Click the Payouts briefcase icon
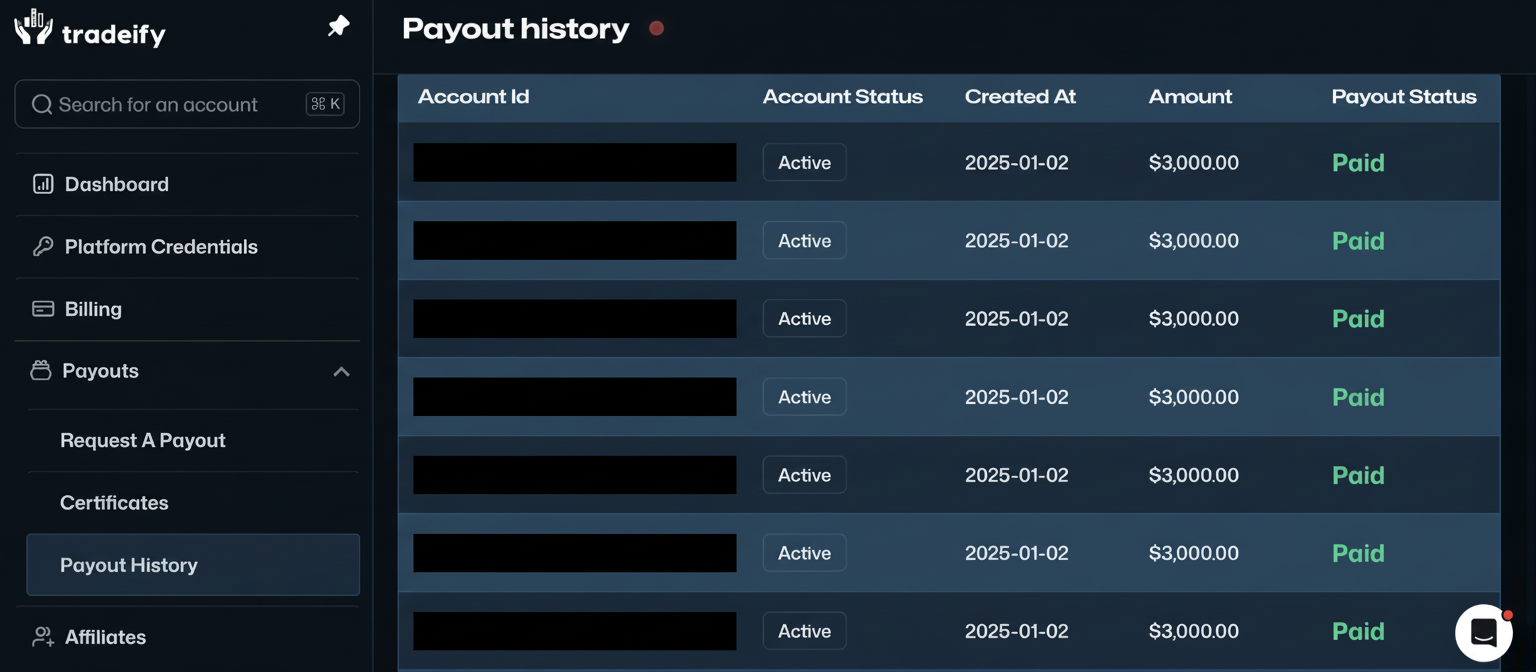Viewport: 1536px width, 672px height. tap(40, 370)
